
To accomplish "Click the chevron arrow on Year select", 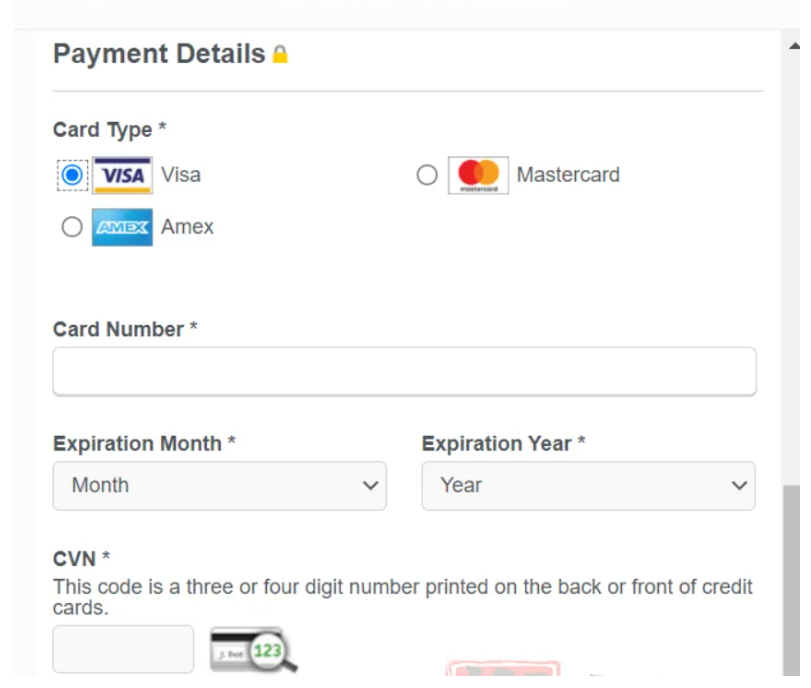I will point(739,486).
